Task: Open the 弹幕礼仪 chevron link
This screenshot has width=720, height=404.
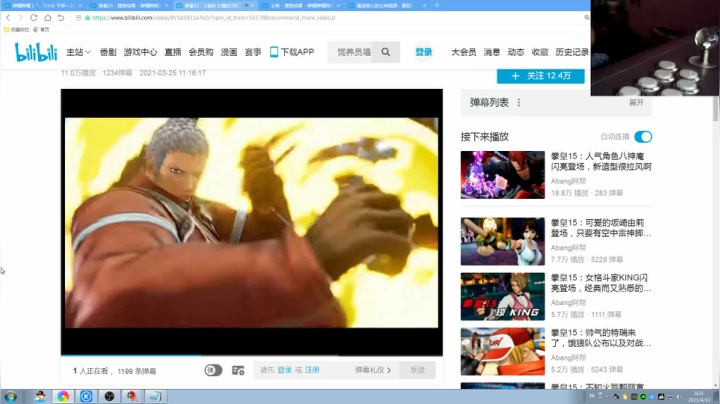Action: click(x=373, y=370)
